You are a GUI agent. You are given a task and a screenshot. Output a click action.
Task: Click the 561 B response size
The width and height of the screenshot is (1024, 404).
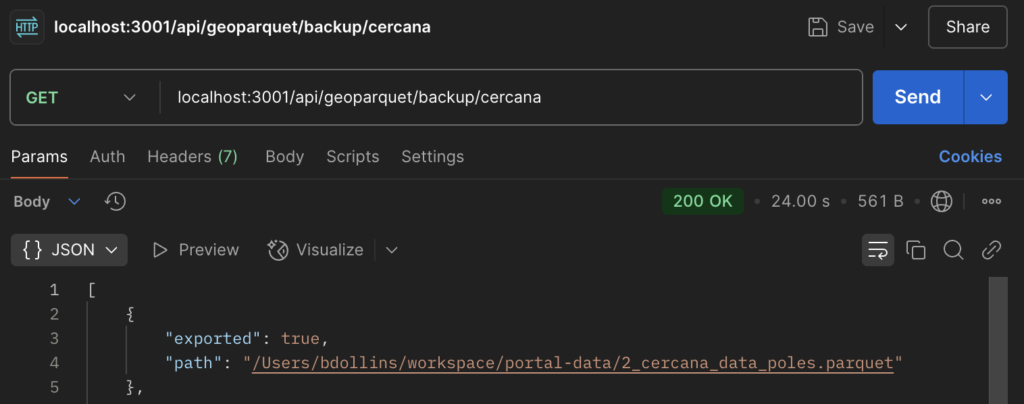[881, 202]
